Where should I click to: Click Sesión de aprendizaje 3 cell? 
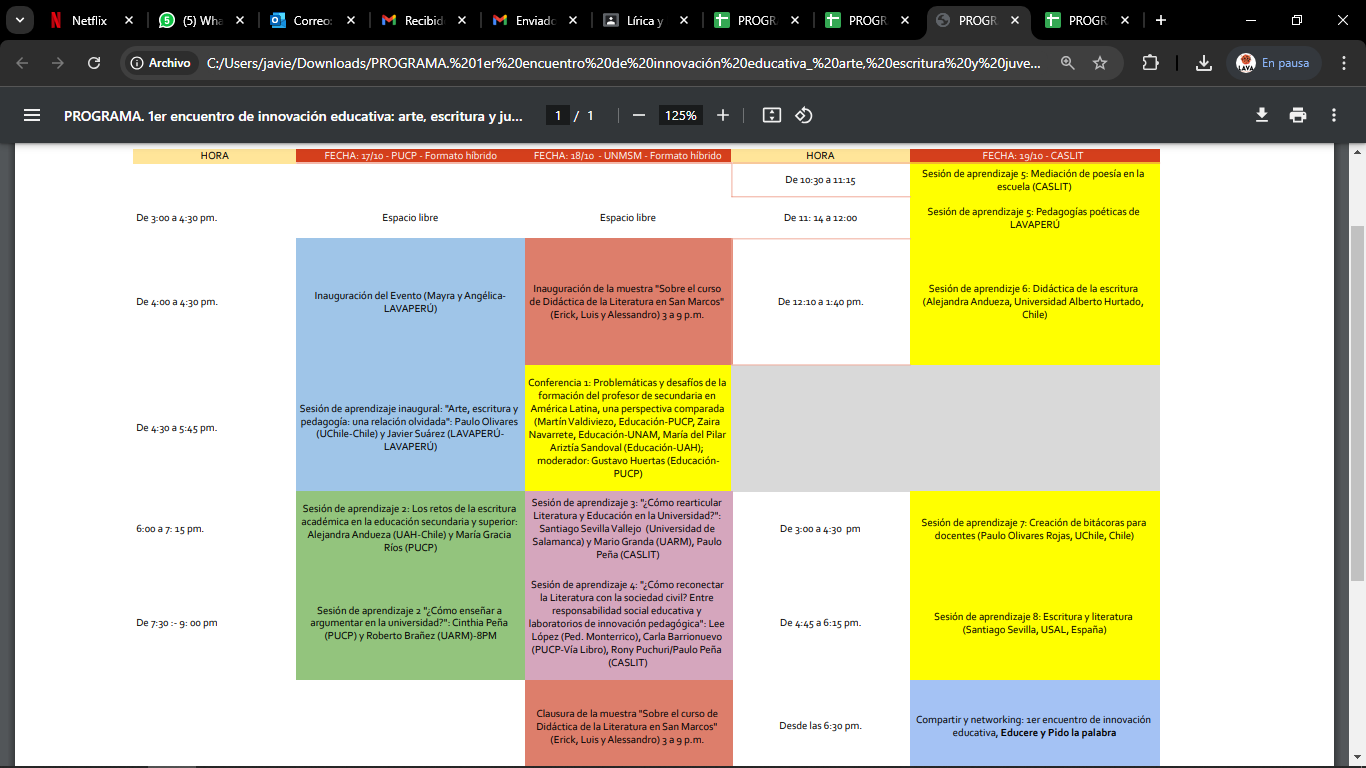[628, 528]
